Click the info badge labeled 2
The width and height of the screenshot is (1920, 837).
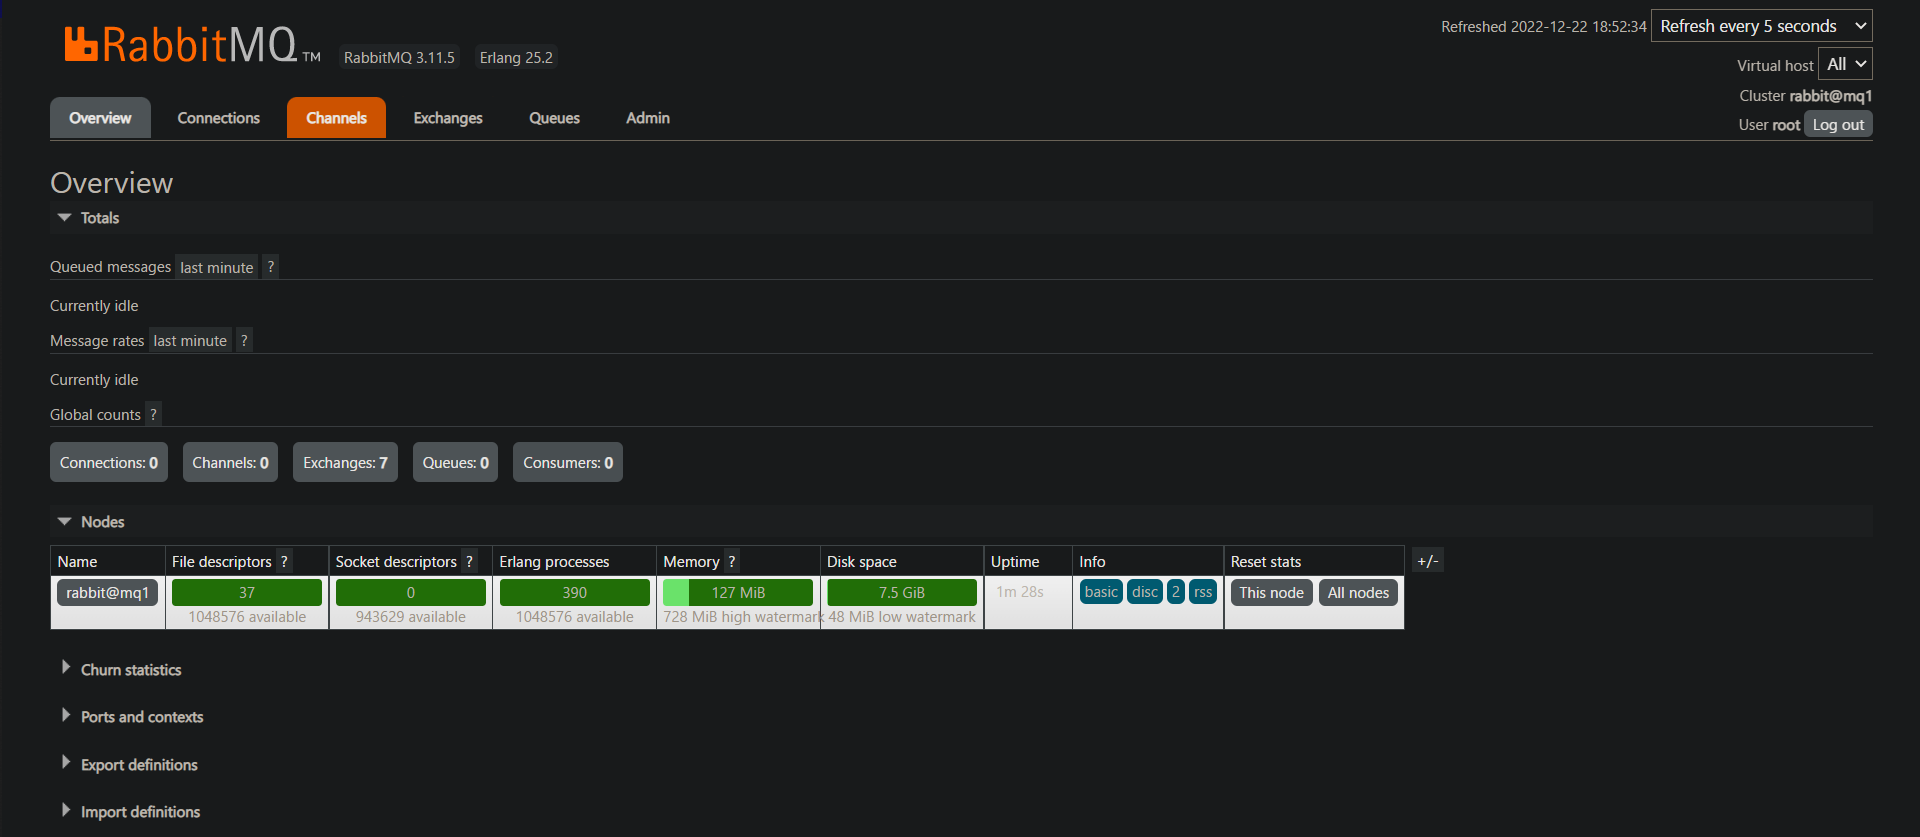[x=1176, y=591]
